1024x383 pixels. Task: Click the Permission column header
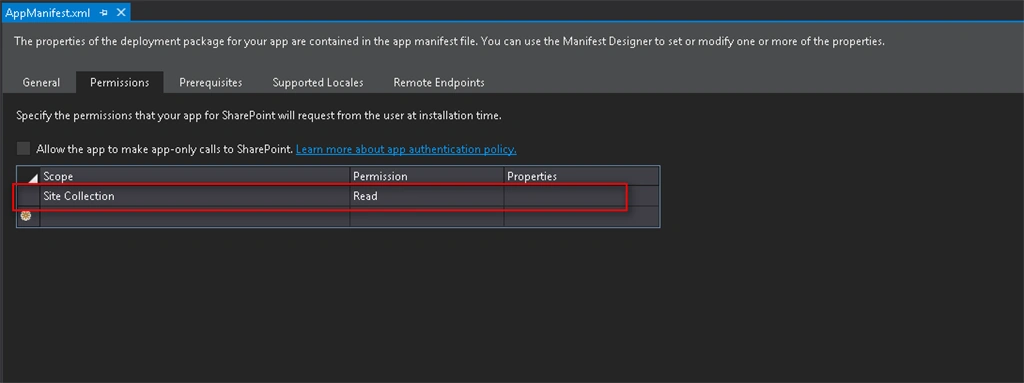[427, 176]
